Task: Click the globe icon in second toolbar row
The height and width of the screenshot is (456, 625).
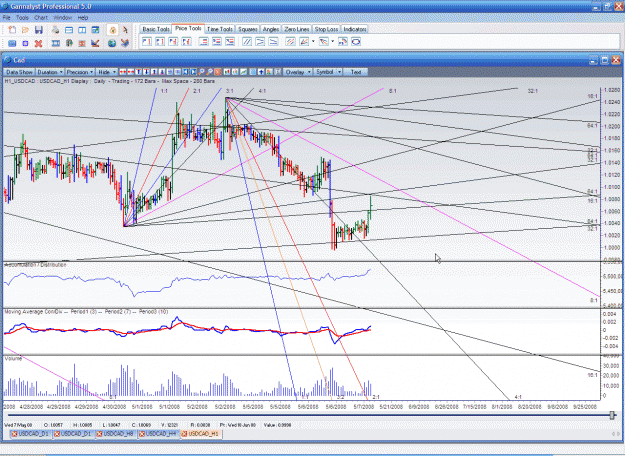Action: (112, 43)
